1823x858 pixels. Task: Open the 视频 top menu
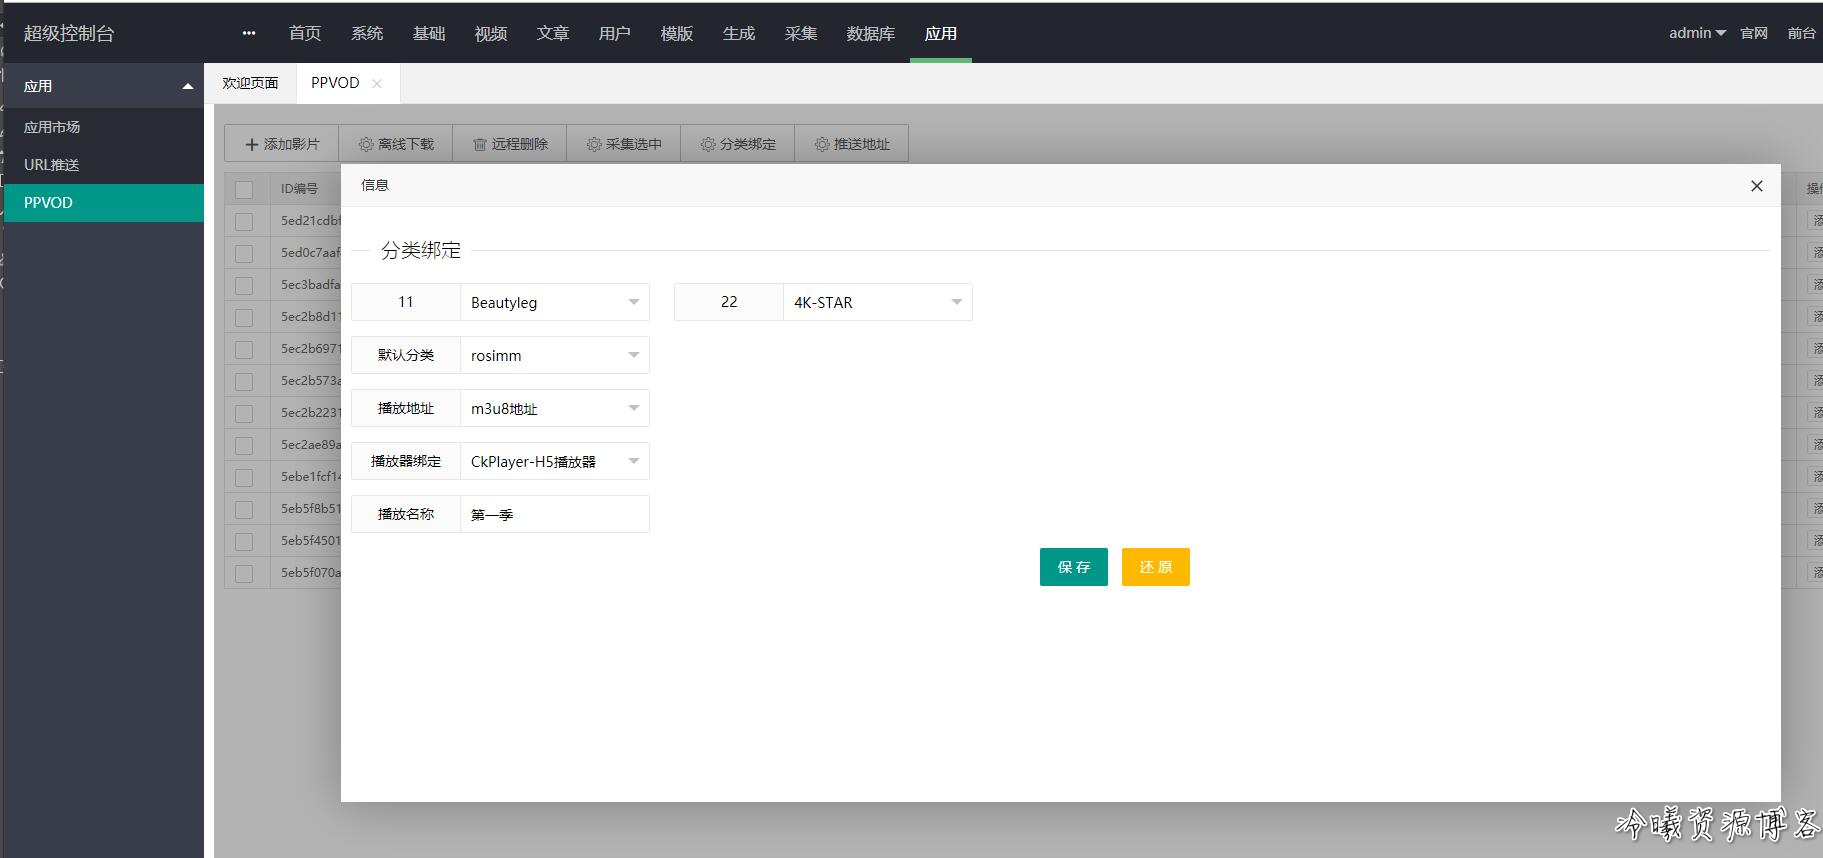491,33
